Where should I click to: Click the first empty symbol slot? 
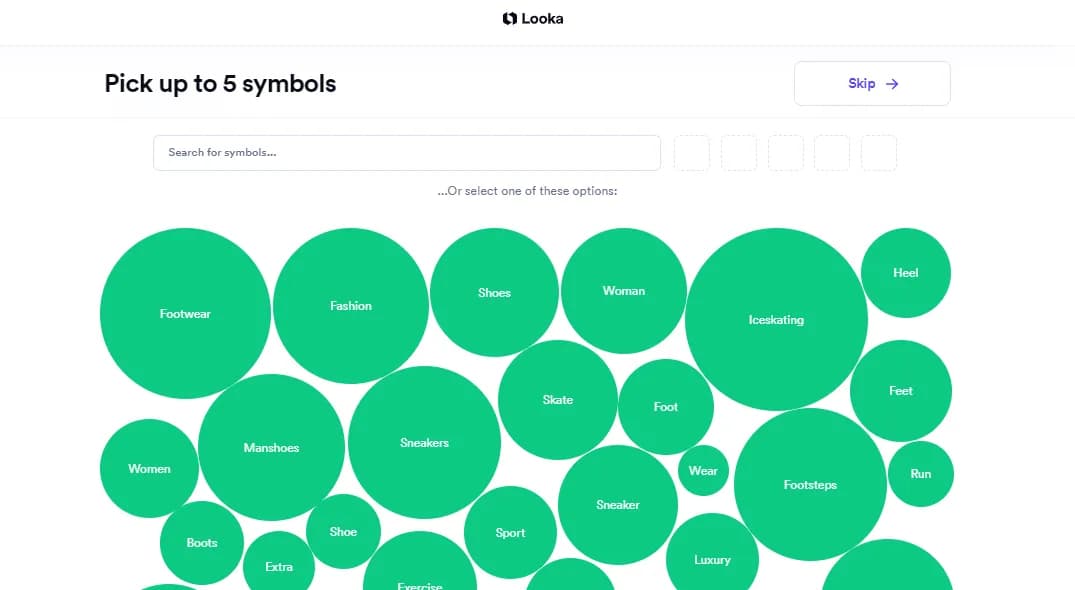[x=691, y=153]
